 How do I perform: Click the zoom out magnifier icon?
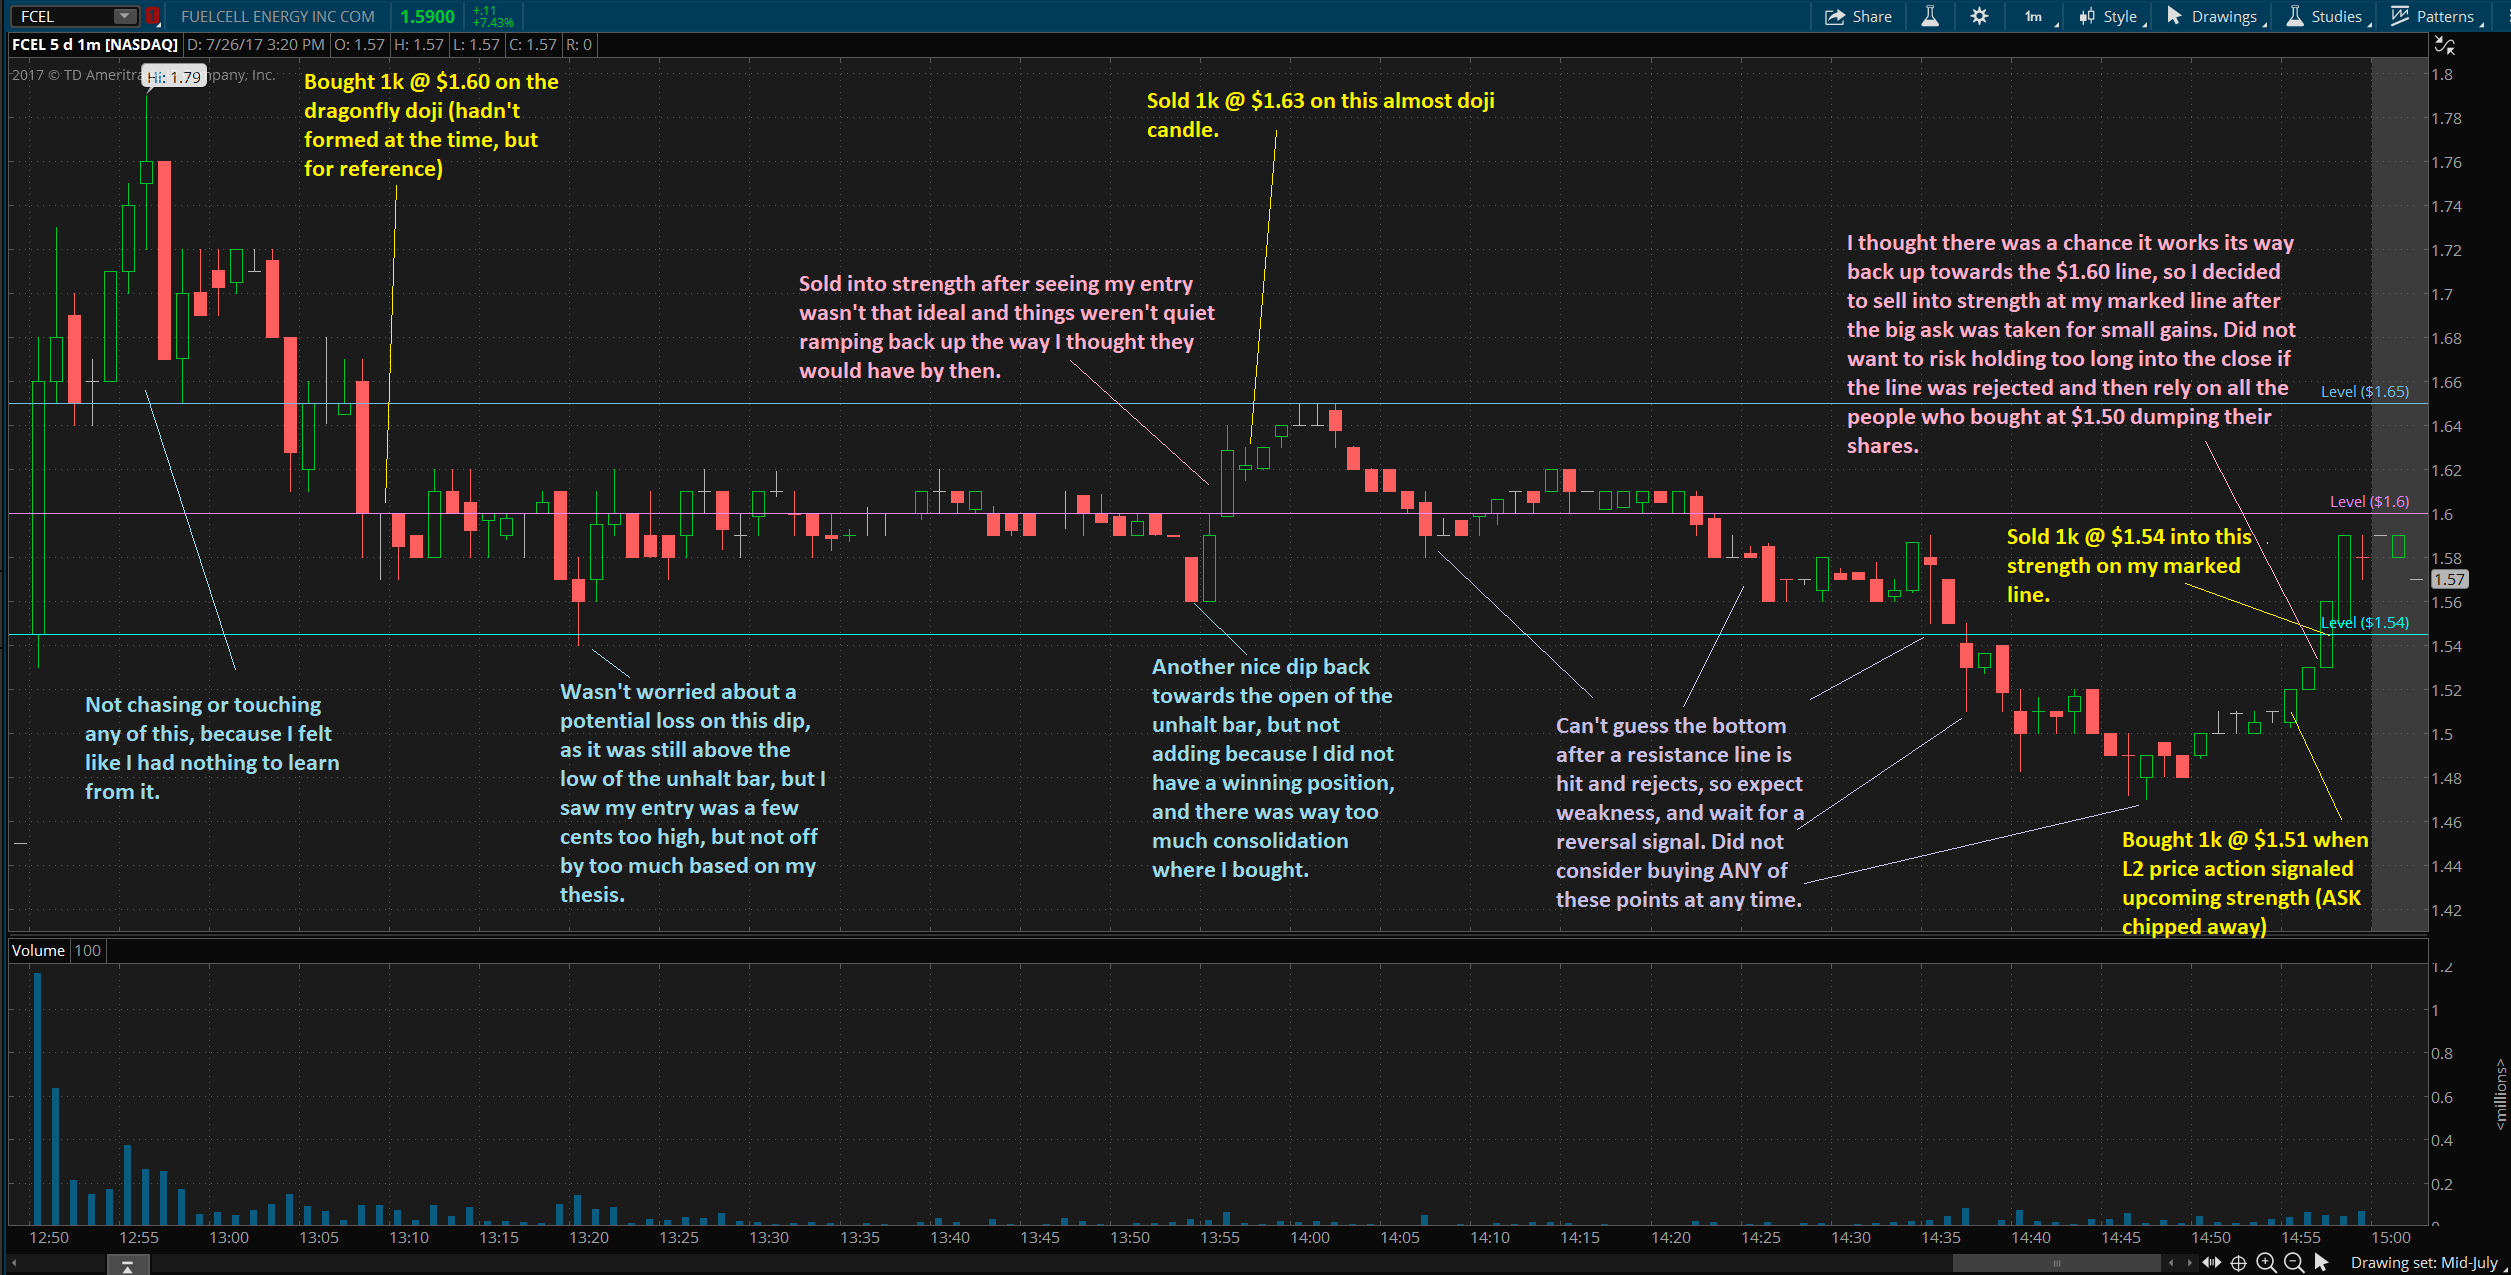coord(2294,1263)
